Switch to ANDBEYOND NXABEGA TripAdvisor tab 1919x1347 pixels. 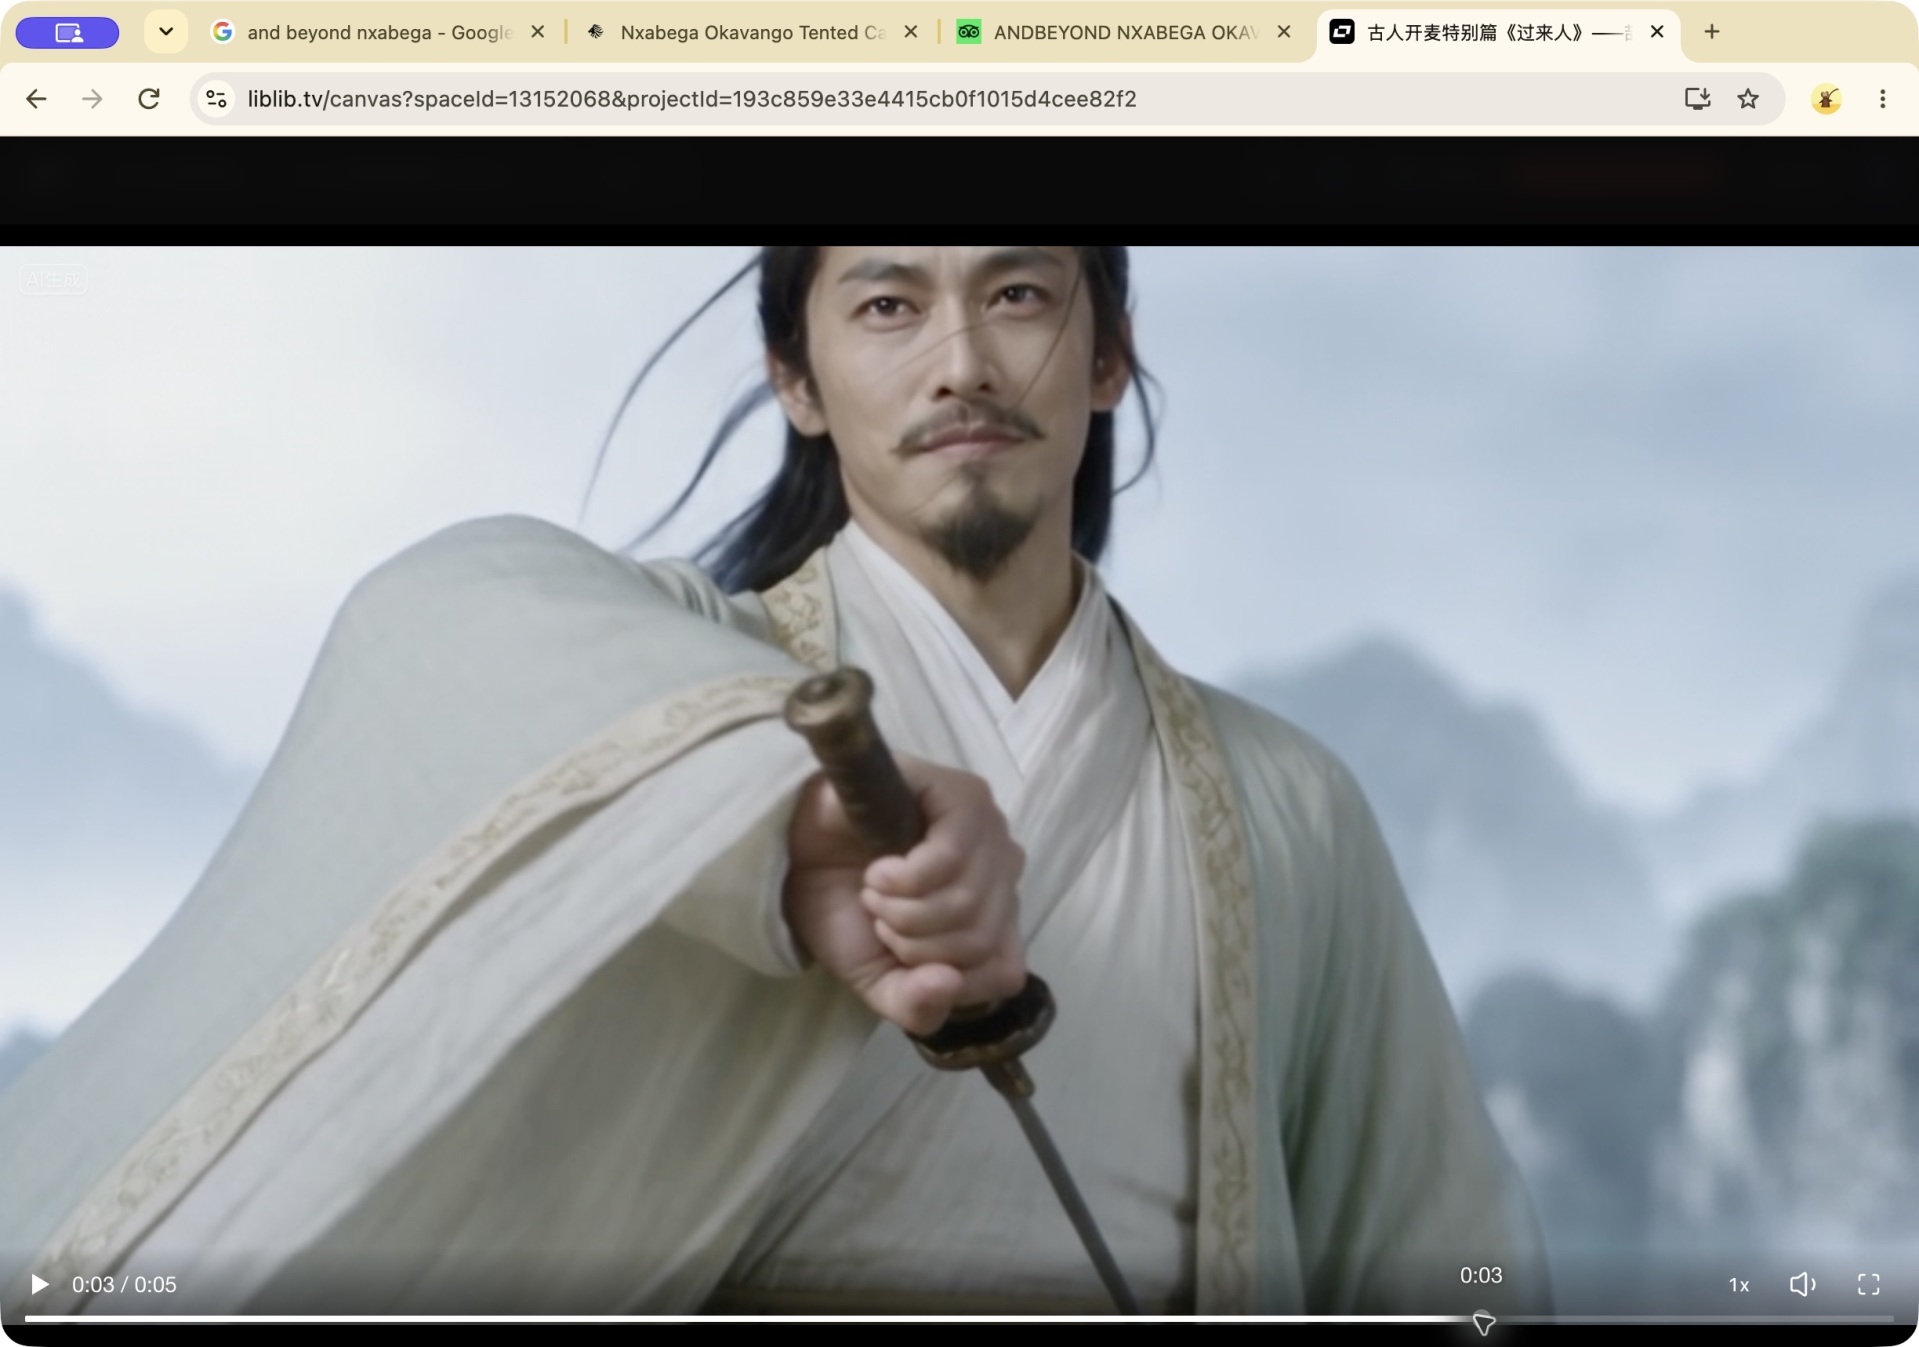click(x=1124, y=32)
